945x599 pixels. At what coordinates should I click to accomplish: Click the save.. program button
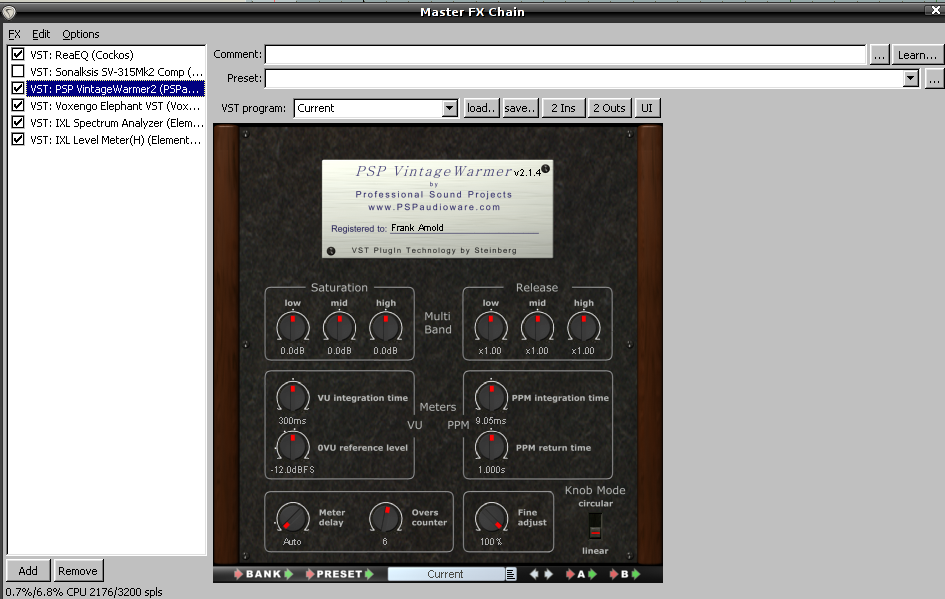coord(520,108)
